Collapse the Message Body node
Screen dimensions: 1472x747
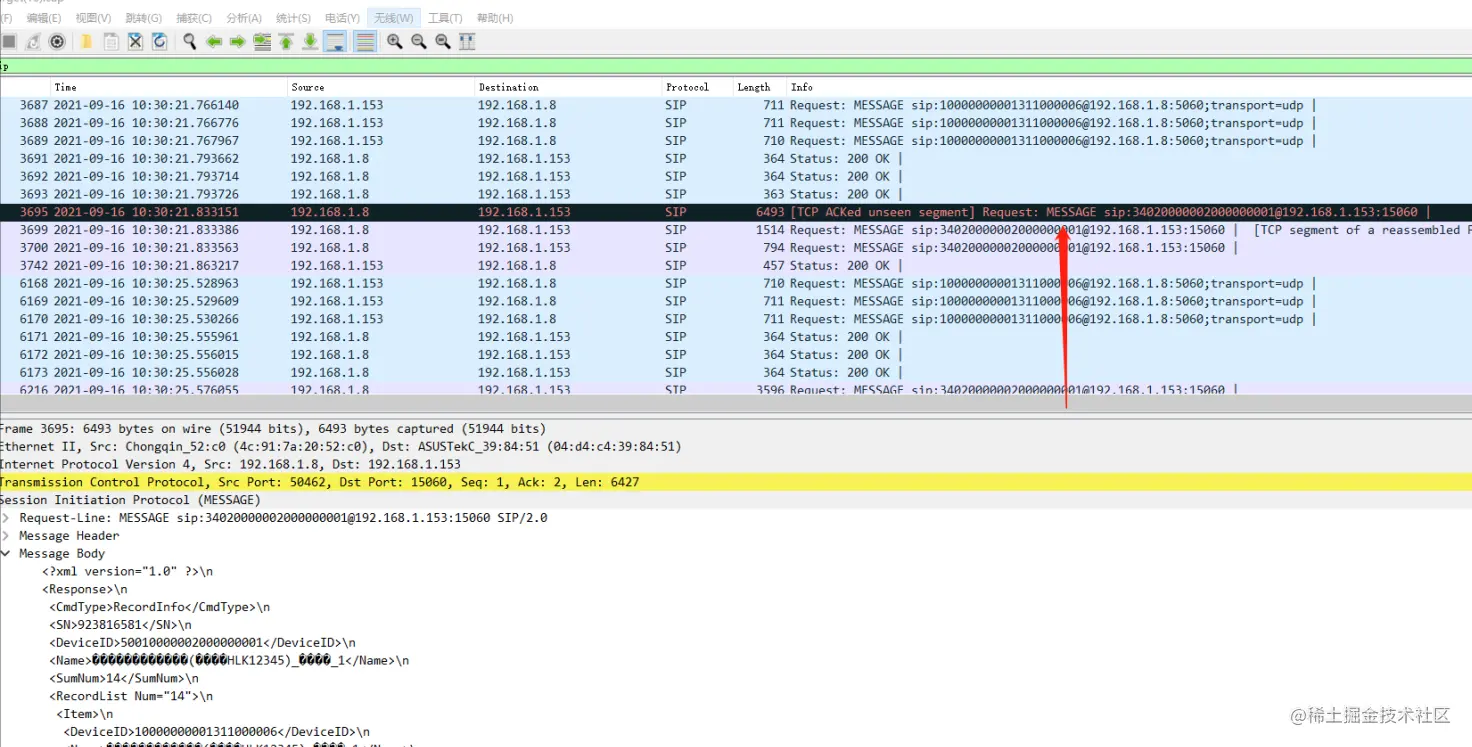point(6,554)
